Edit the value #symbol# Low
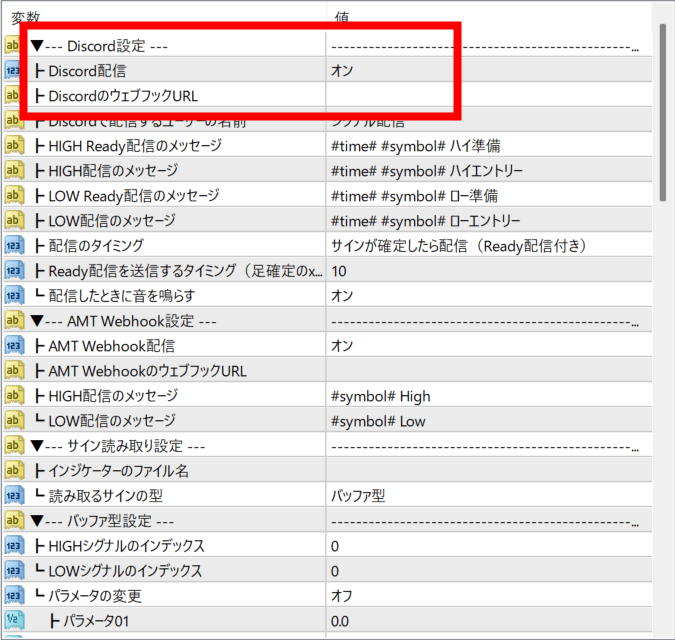Screen dimensions: 675x640 tap(378, 421)
